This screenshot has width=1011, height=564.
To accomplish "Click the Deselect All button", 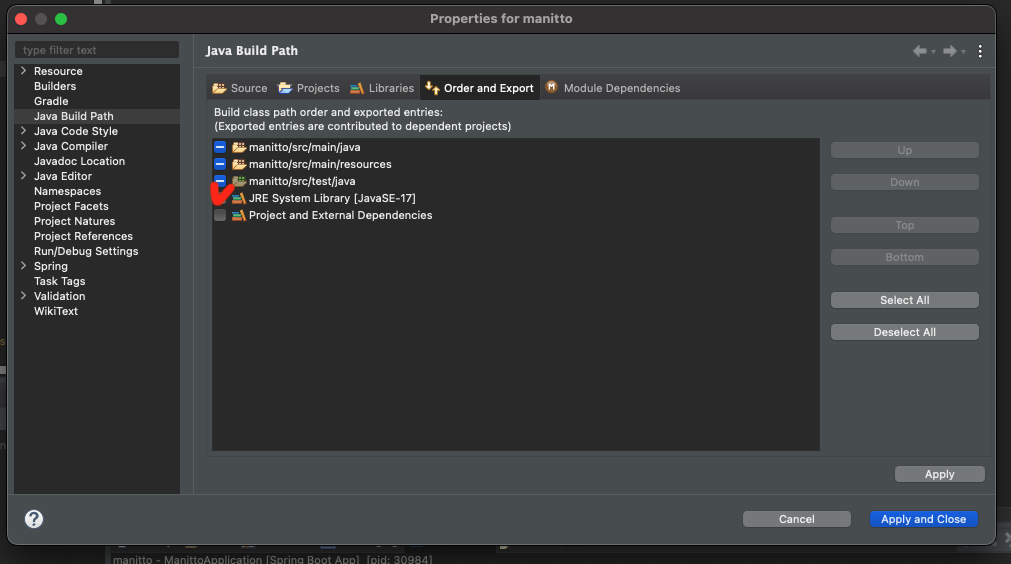I will point(905,332).
